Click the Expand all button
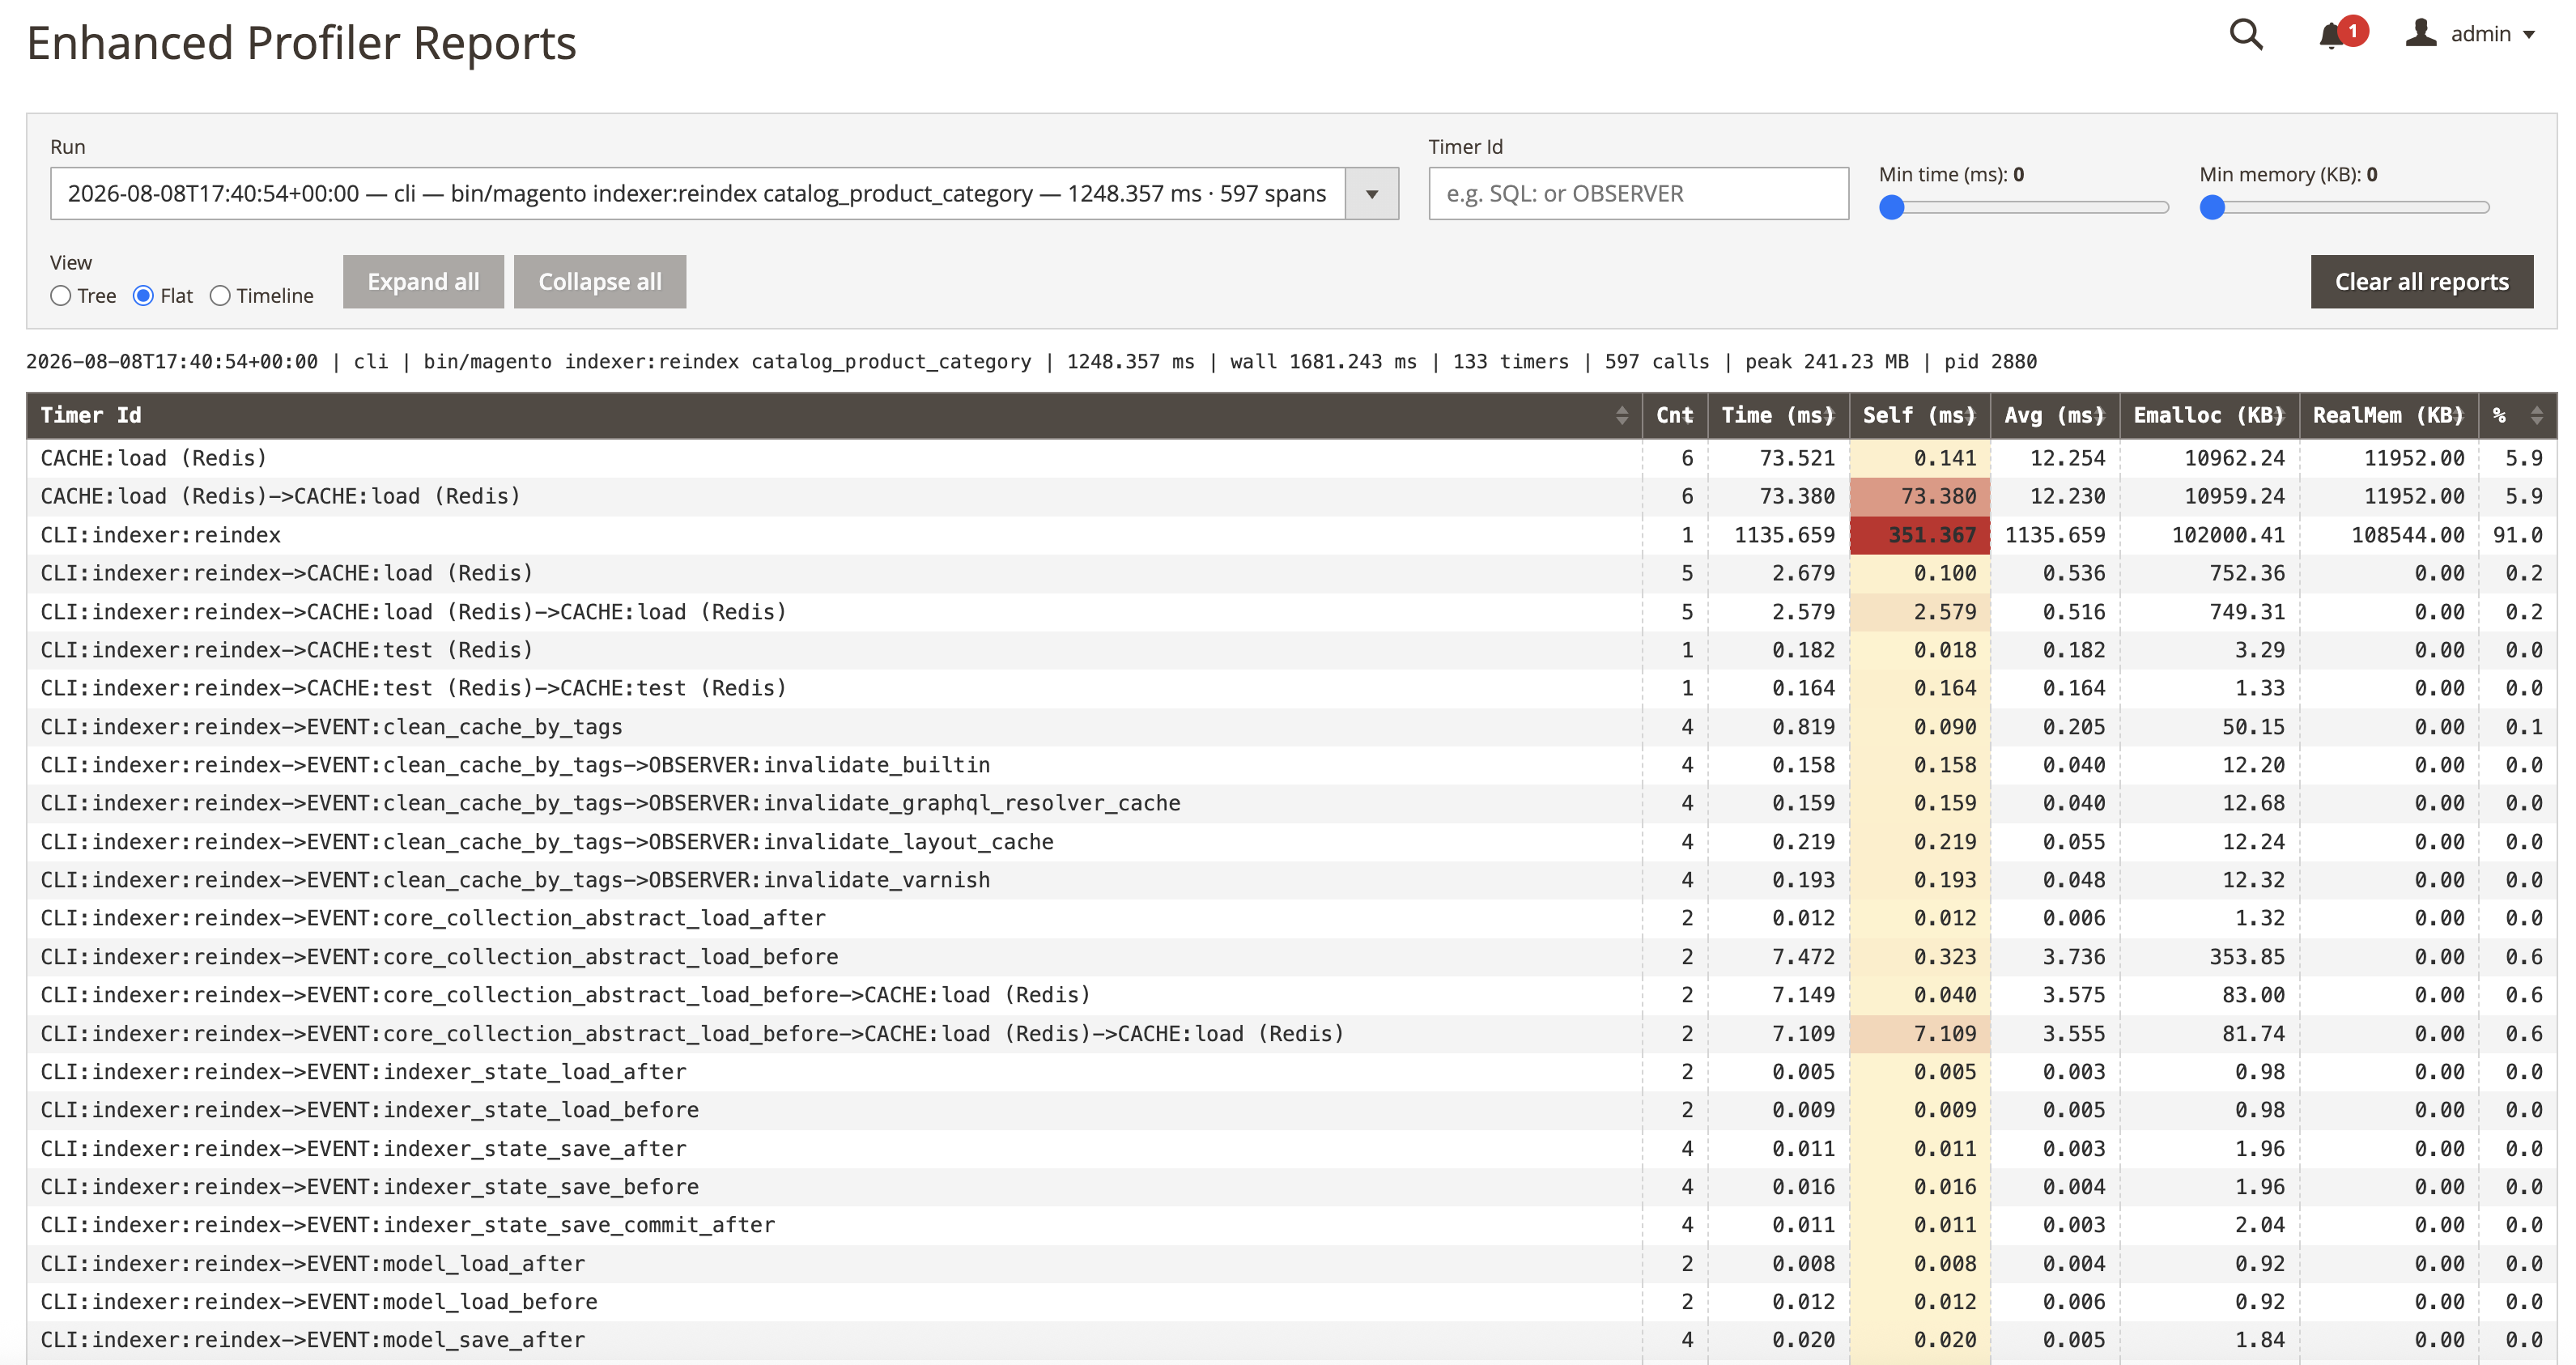 tap(423, 282)
